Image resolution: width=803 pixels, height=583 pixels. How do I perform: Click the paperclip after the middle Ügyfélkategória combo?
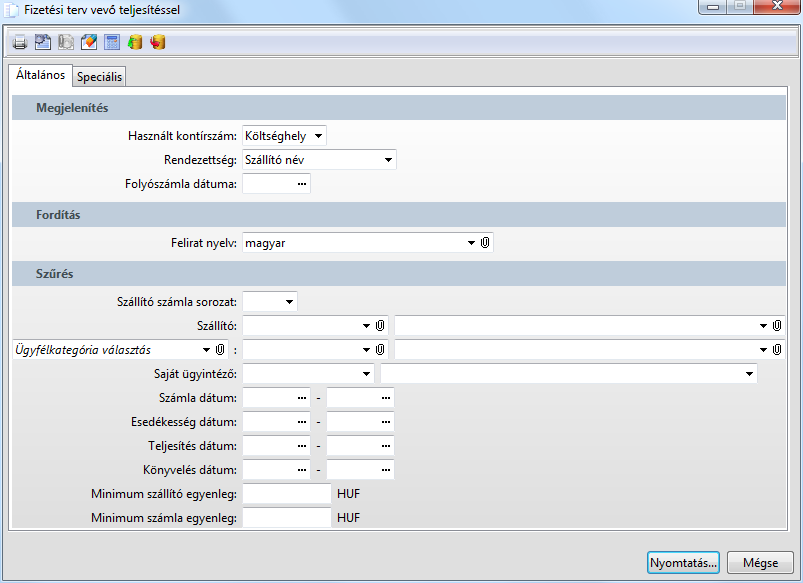pos(380,350)
